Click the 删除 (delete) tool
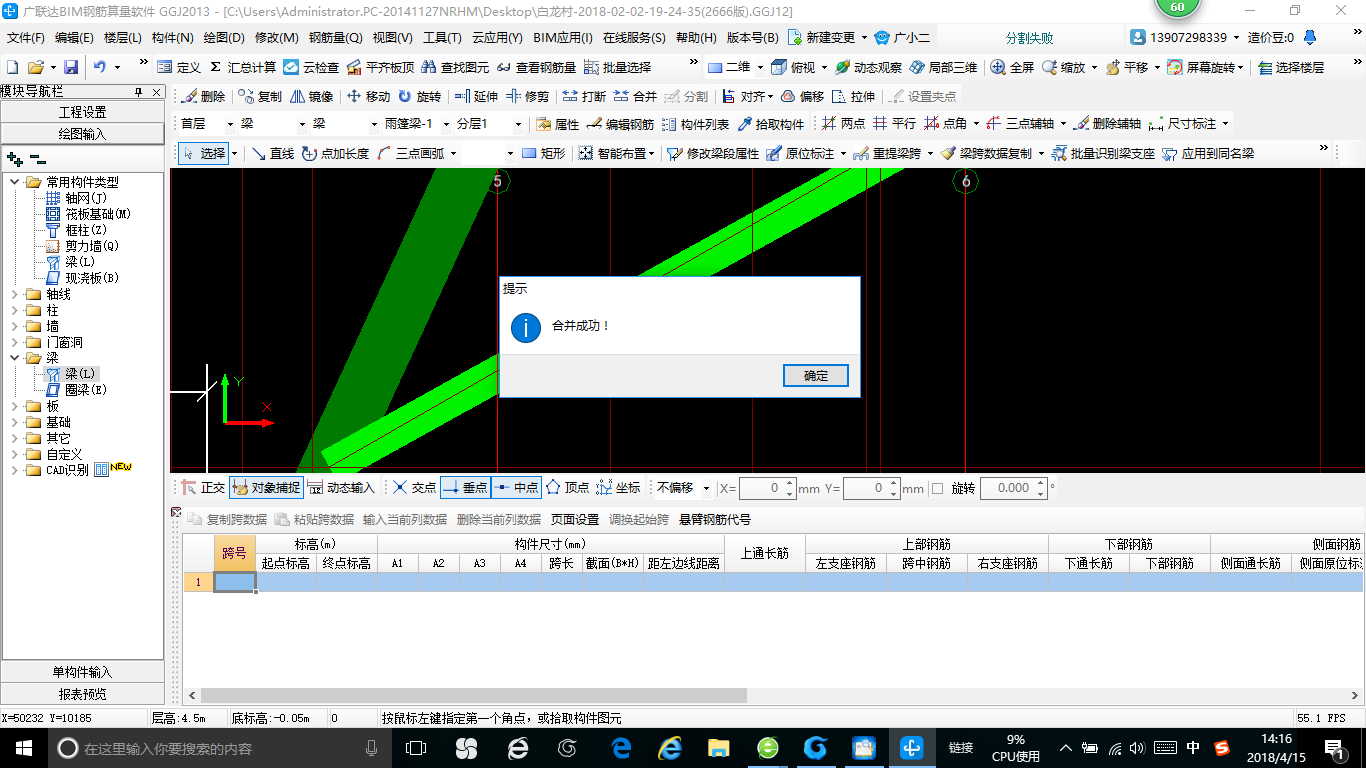This screenshot has width=1366, height=768. point(203,97)
